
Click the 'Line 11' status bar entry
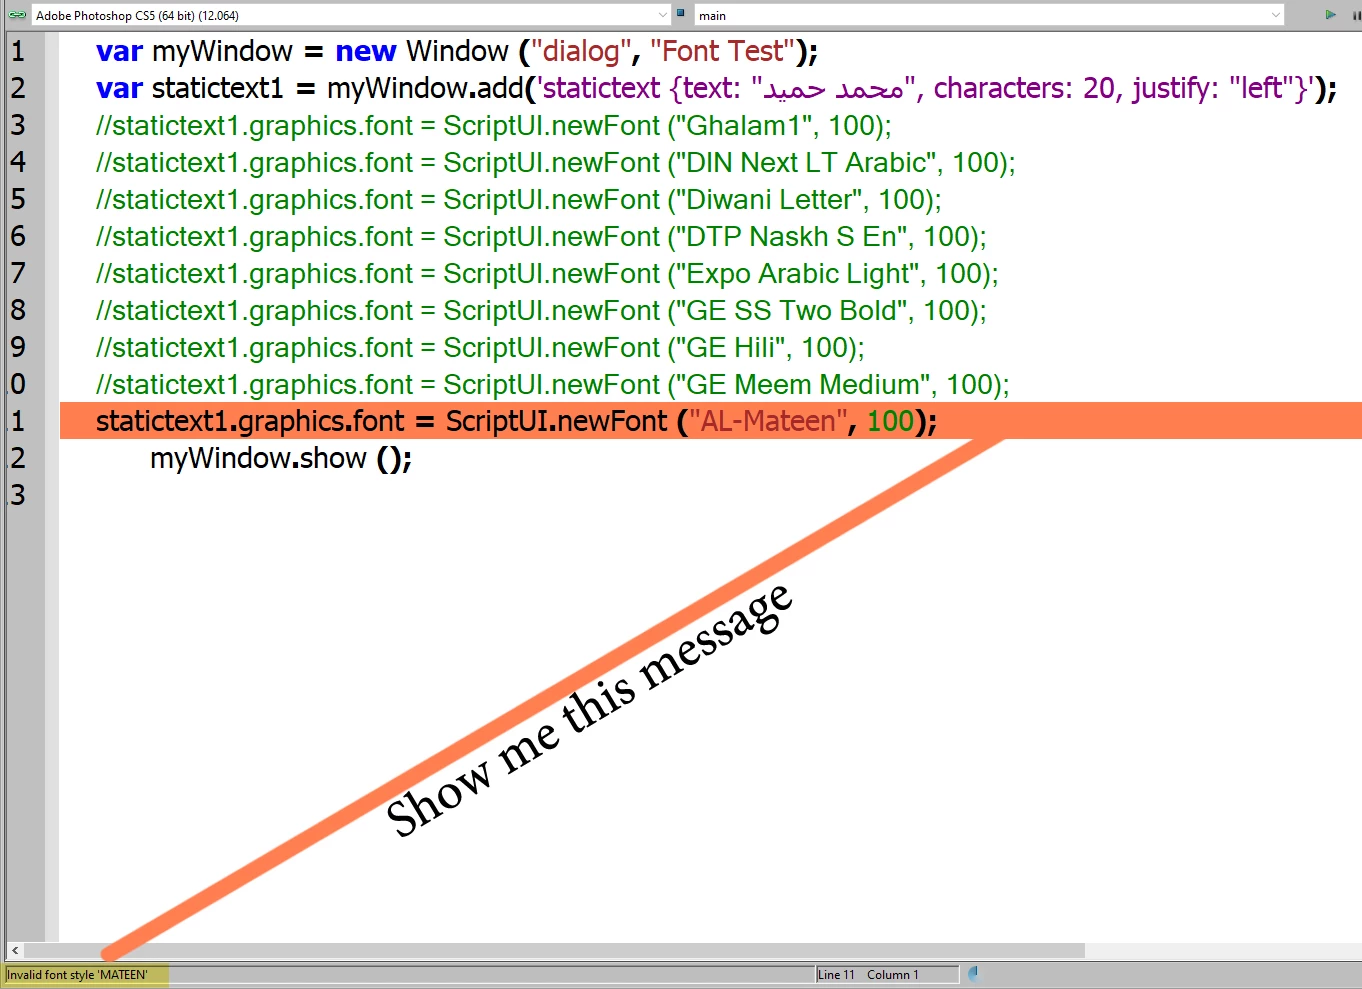click(x=837, y=975)
